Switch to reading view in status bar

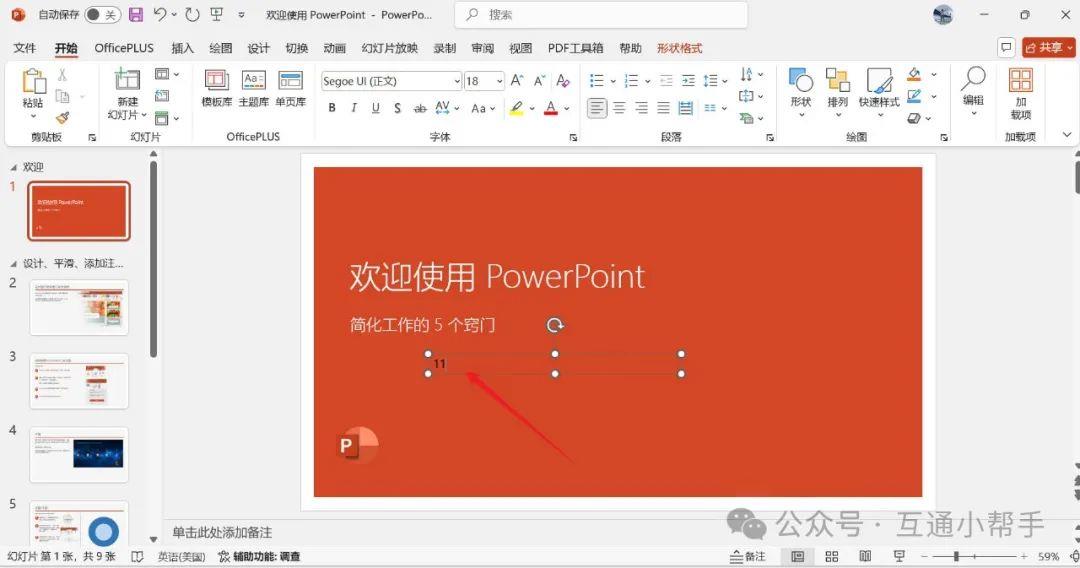pyautogui.click(x=865, y=556)
